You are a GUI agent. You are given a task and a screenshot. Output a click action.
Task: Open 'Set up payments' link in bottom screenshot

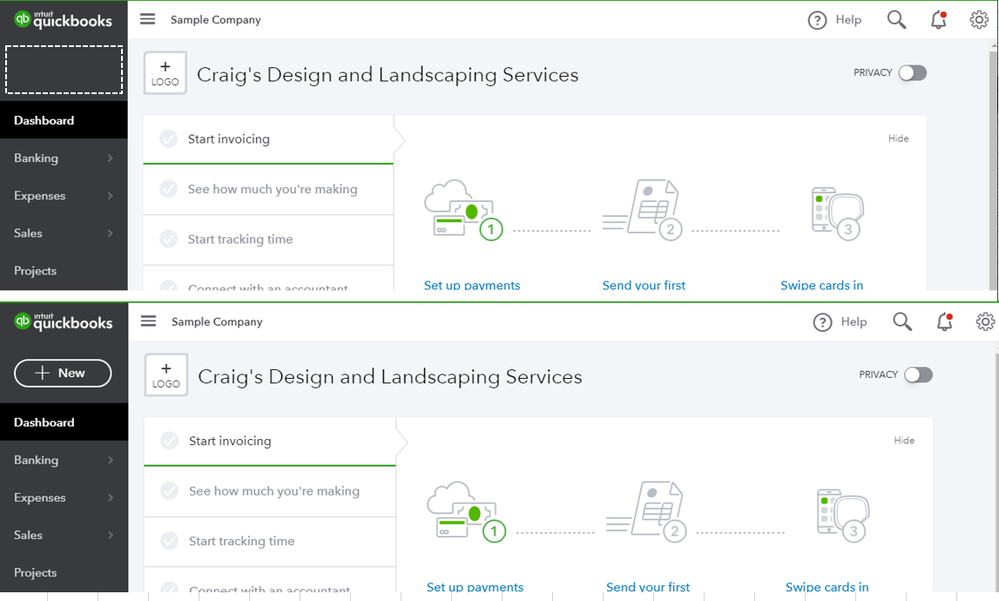point(475,587)
